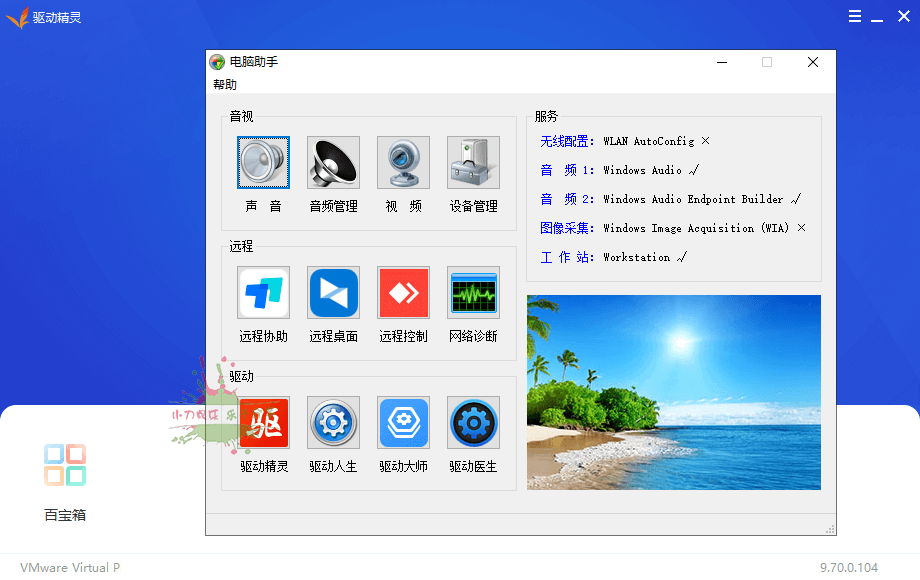Run 网络诊断 network diagnostics
Screen dimensions: 920x580
click(473, 293)
